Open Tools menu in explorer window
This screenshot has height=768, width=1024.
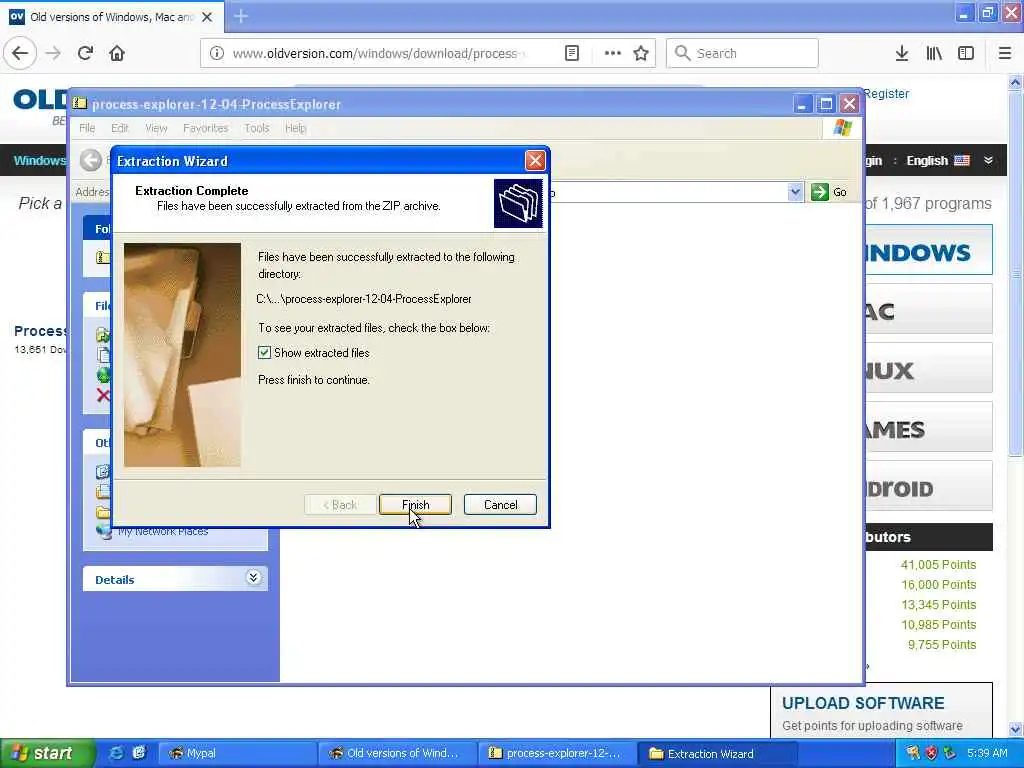pos(257,128)
